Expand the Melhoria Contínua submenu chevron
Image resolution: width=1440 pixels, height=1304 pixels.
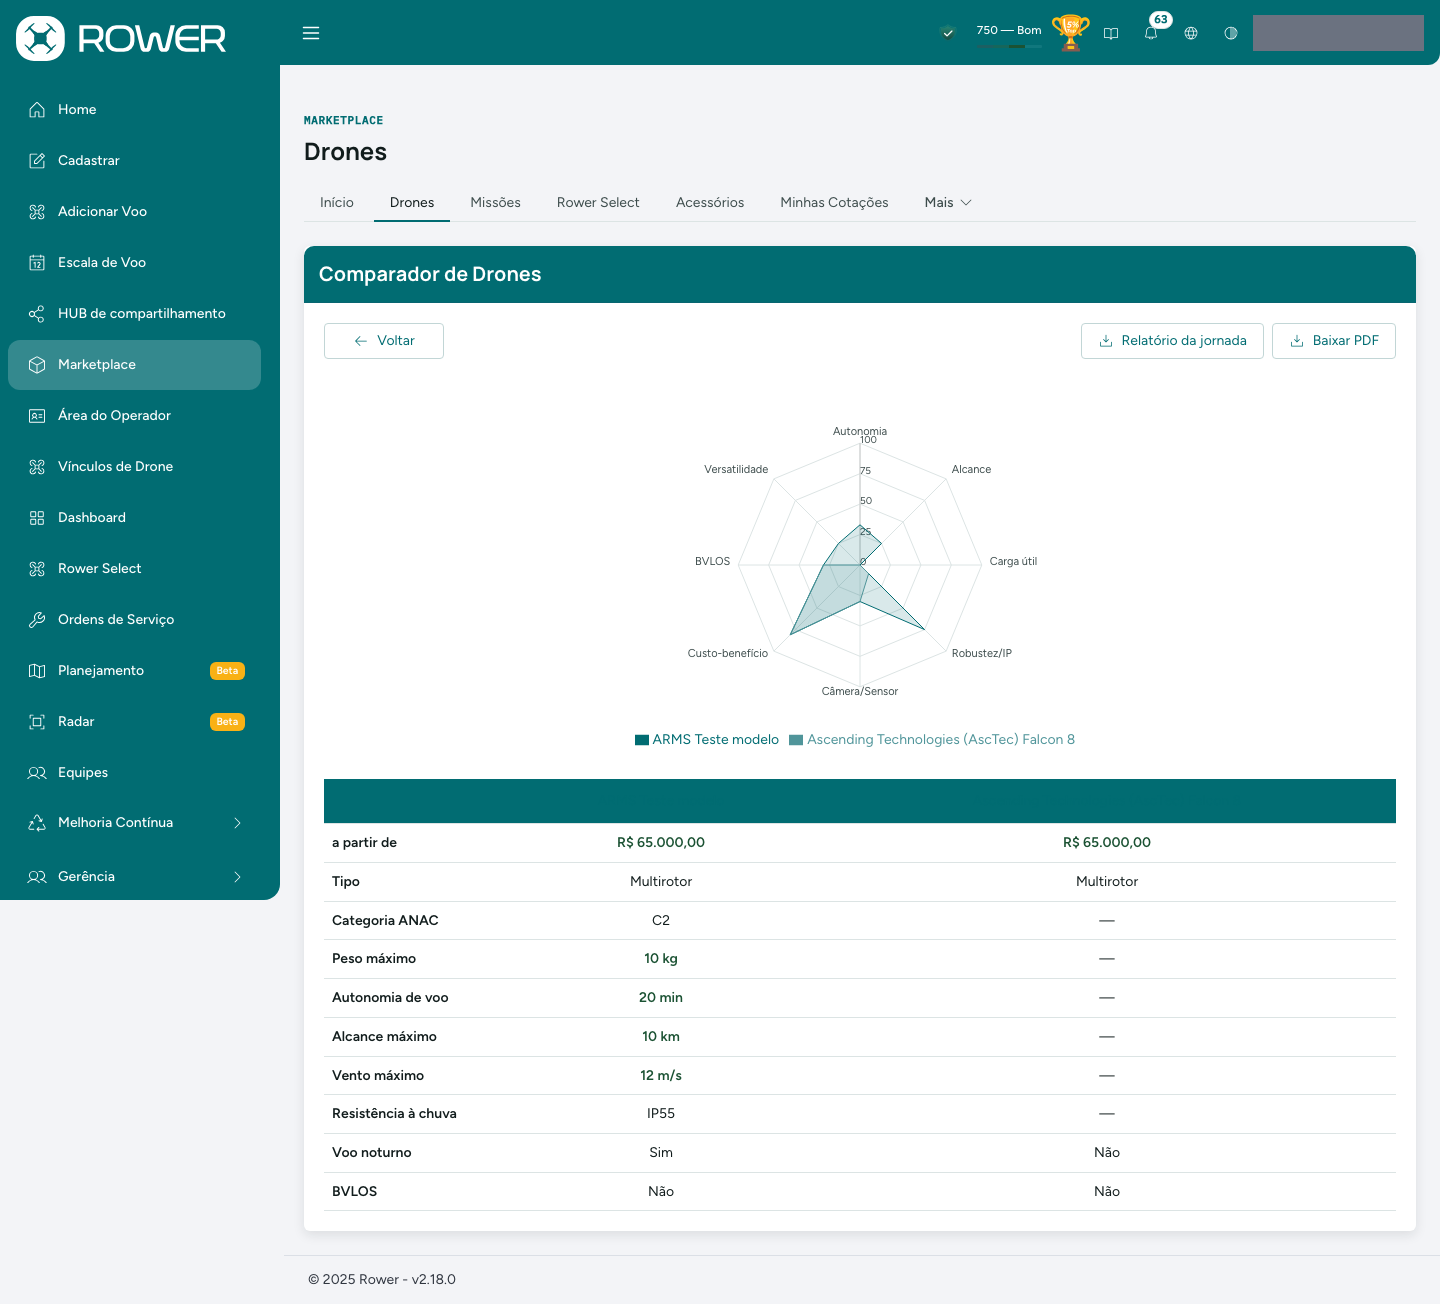point(237,823)
